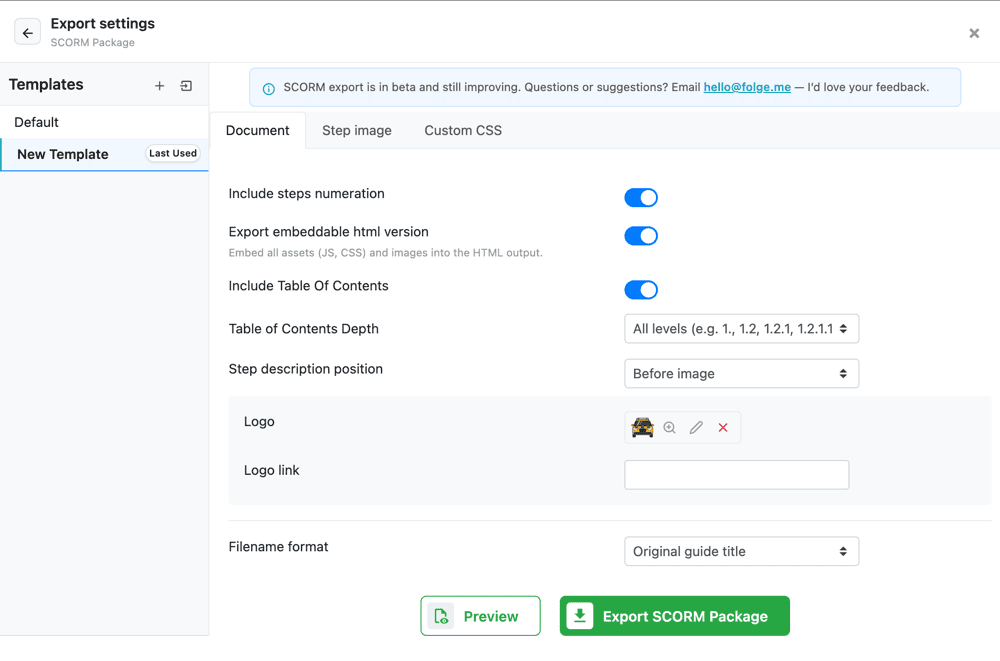The width and height of the screenshot is (1000, 661).
Task: Go back using the arrow button
Action: pyautogui.click(x=27, y=33)
